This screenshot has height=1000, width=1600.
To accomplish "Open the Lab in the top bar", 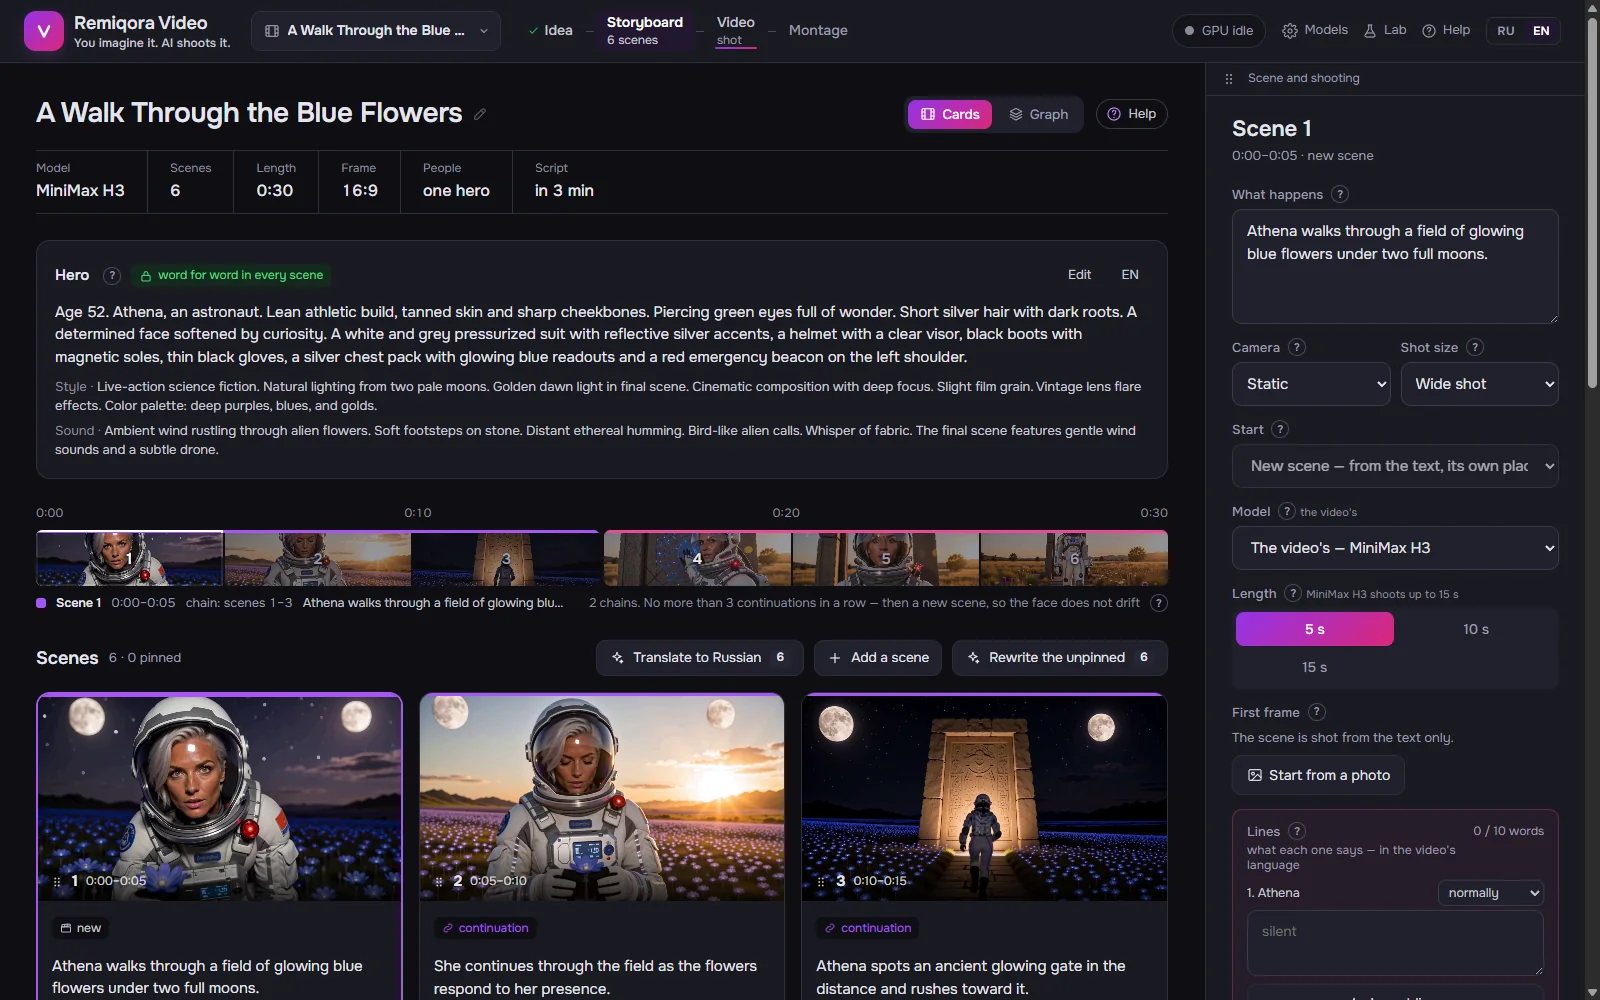I will click(1385, 30).
